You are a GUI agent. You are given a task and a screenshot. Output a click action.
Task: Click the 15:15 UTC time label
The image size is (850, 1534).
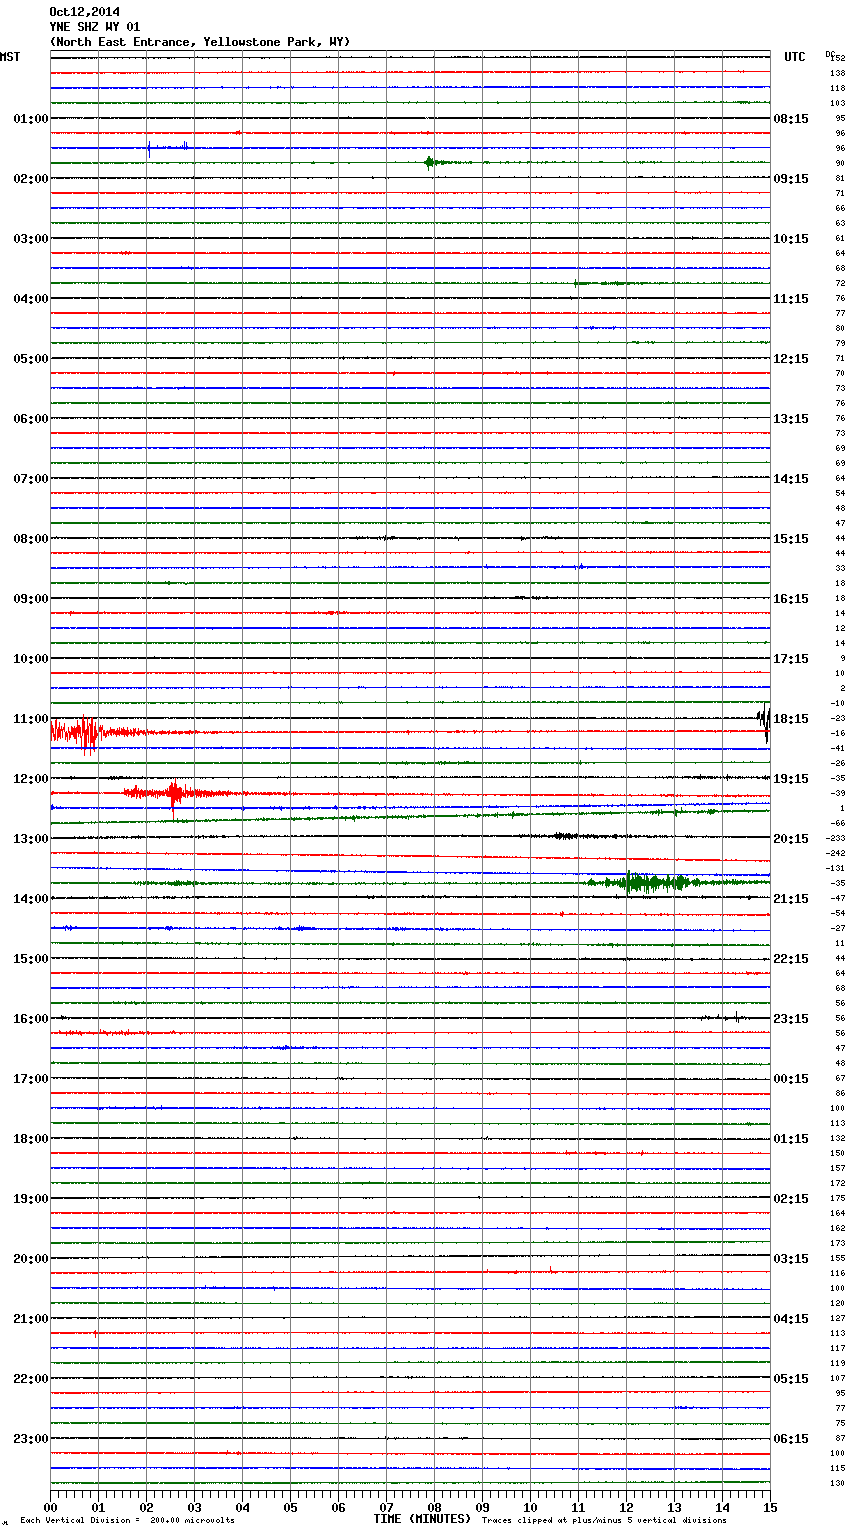[x=791, y=539]
